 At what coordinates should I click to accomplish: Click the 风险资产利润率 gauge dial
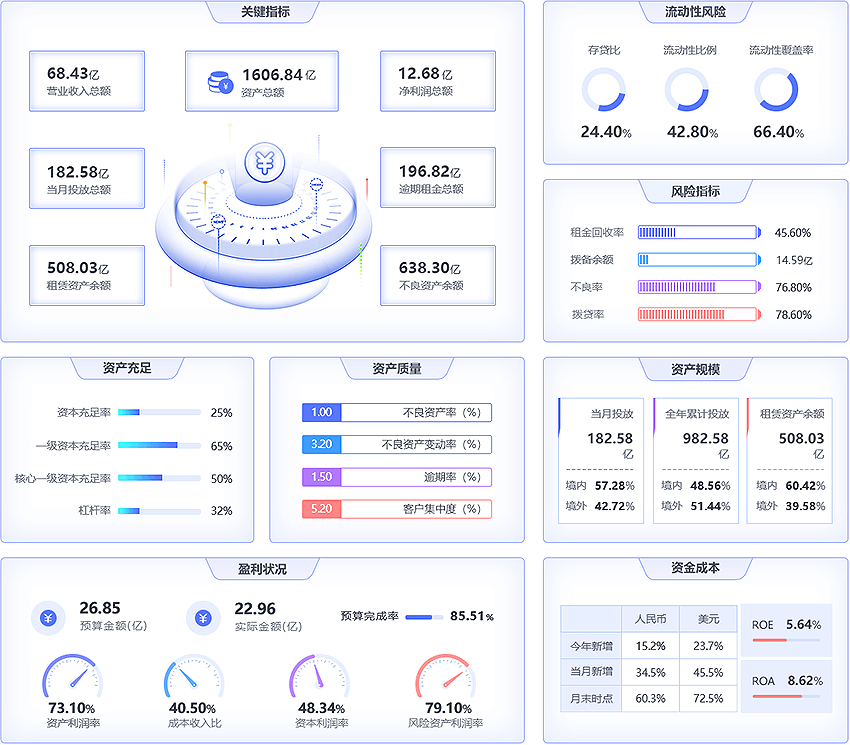click(445, 679)
